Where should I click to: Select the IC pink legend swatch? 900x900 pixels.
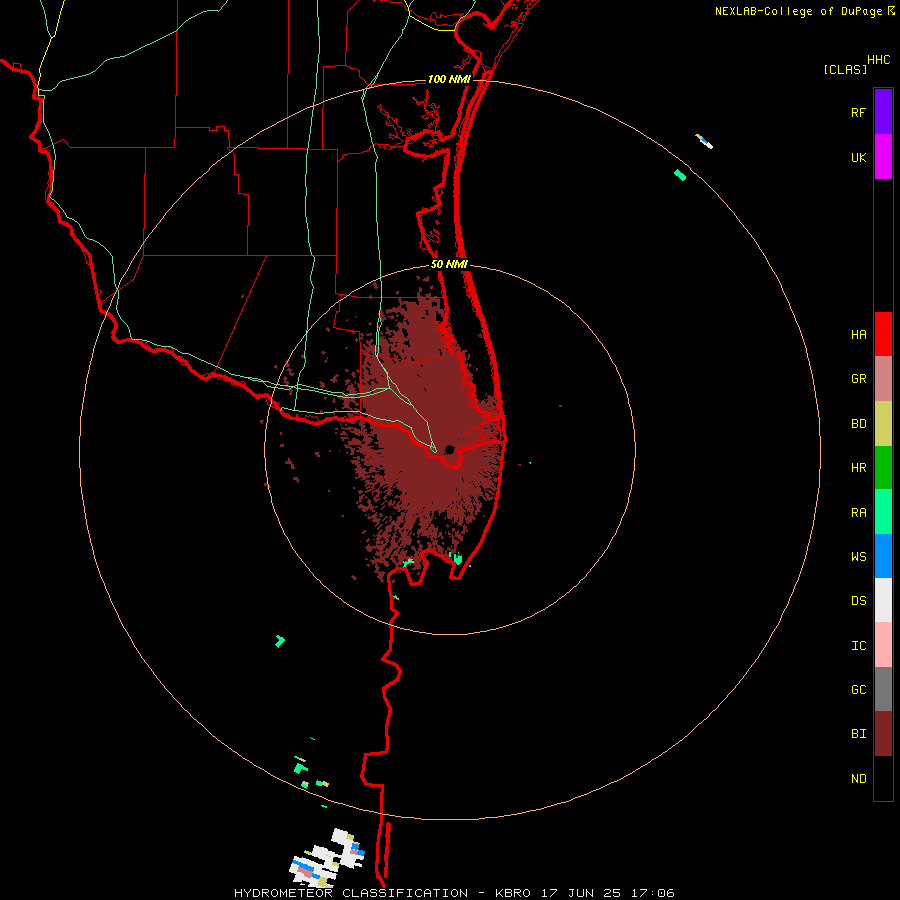883,645
